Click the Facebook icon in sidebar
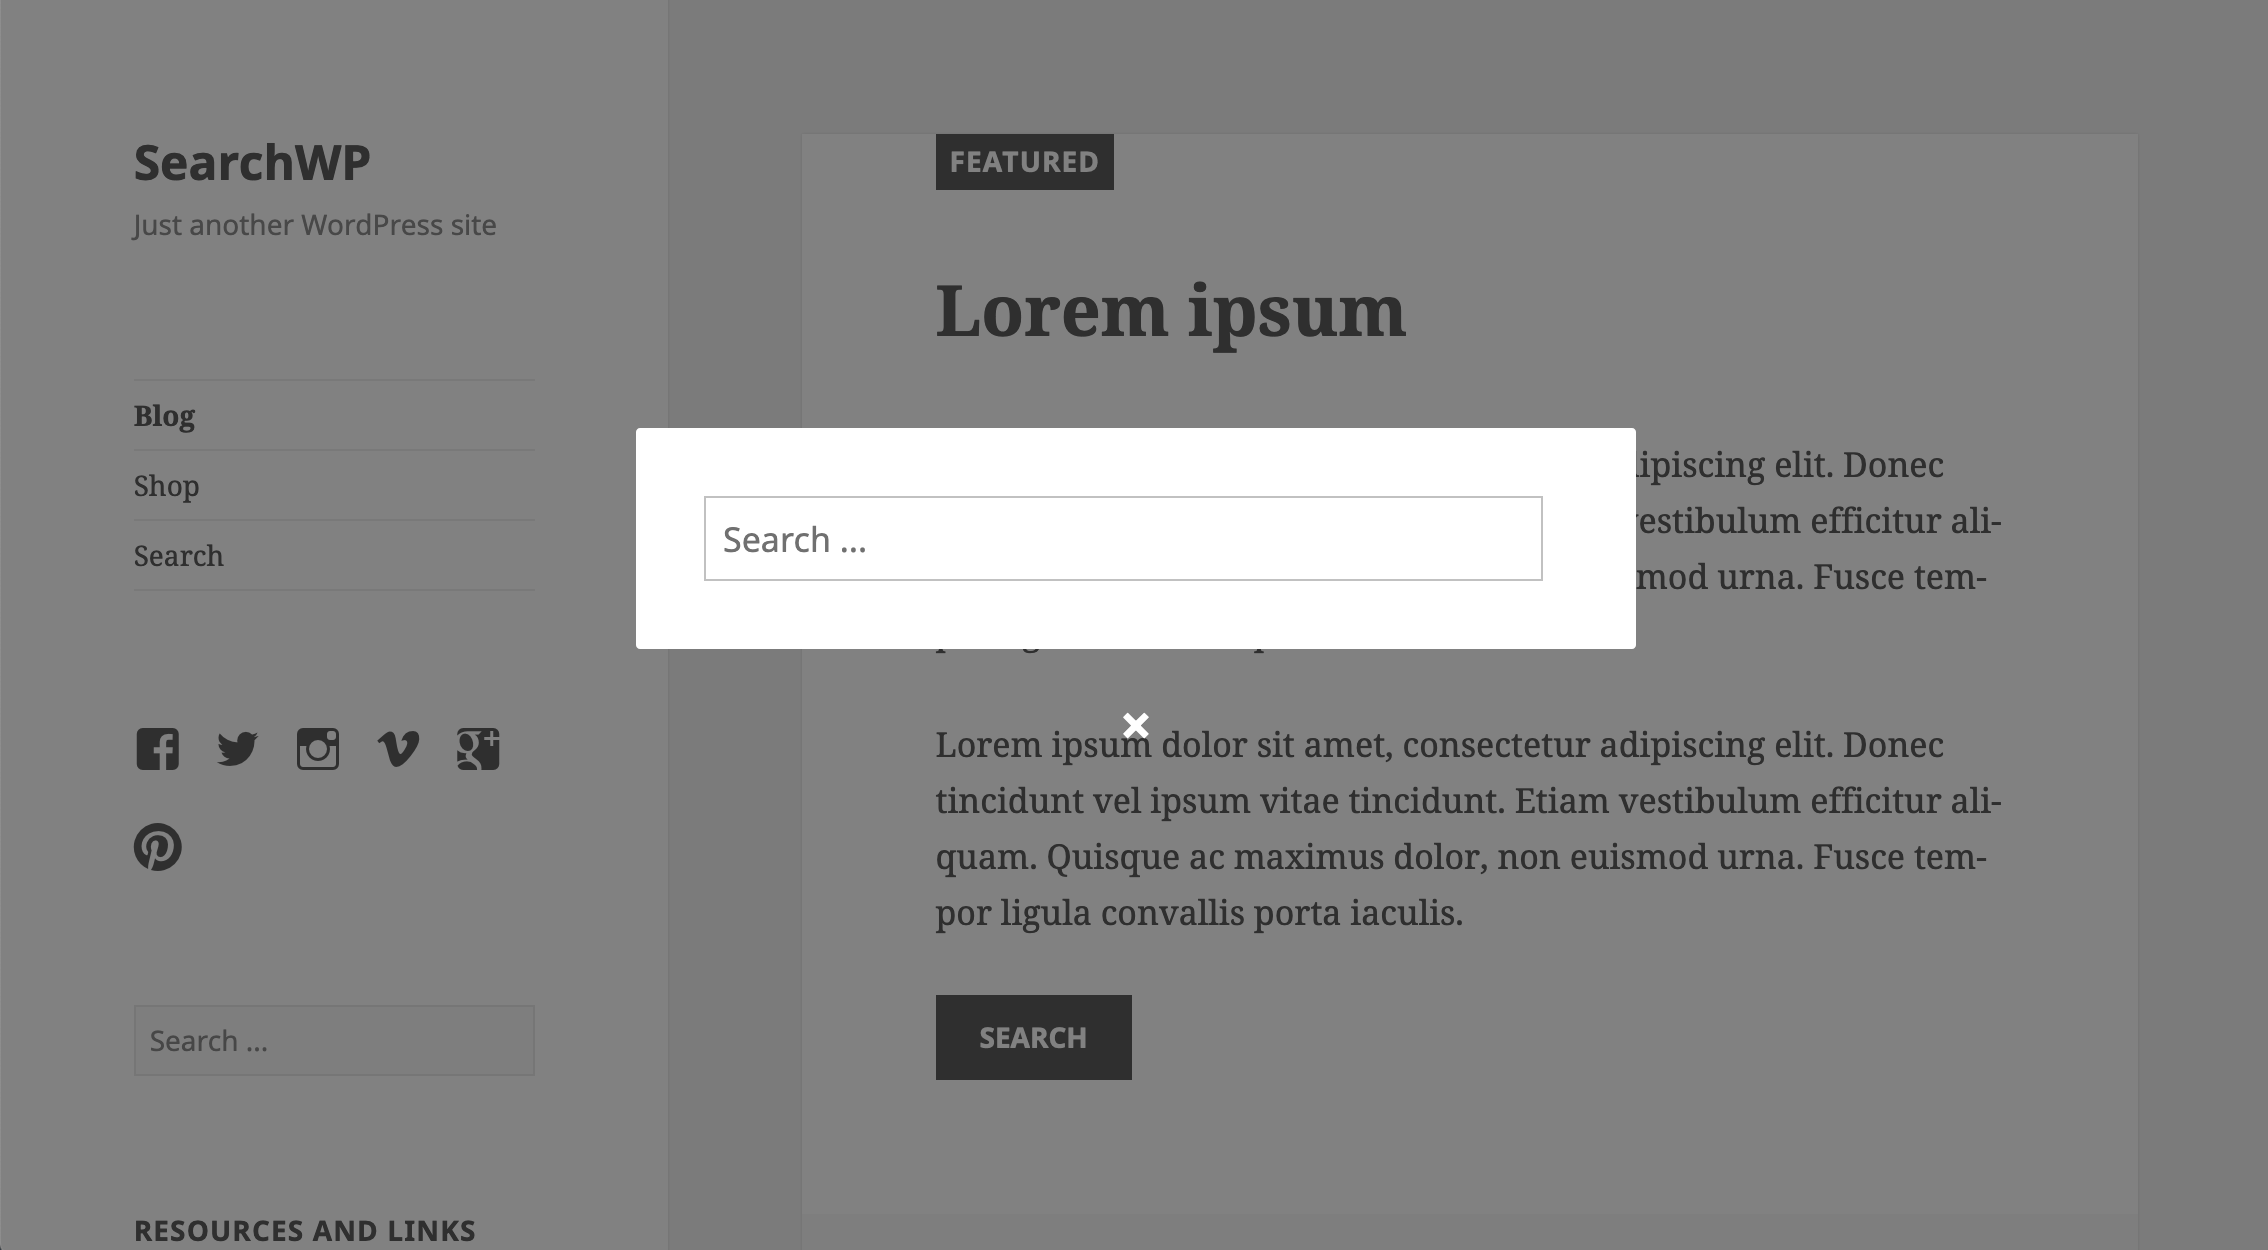Screen dimensions: 2268x1250 tap(155, 748)
